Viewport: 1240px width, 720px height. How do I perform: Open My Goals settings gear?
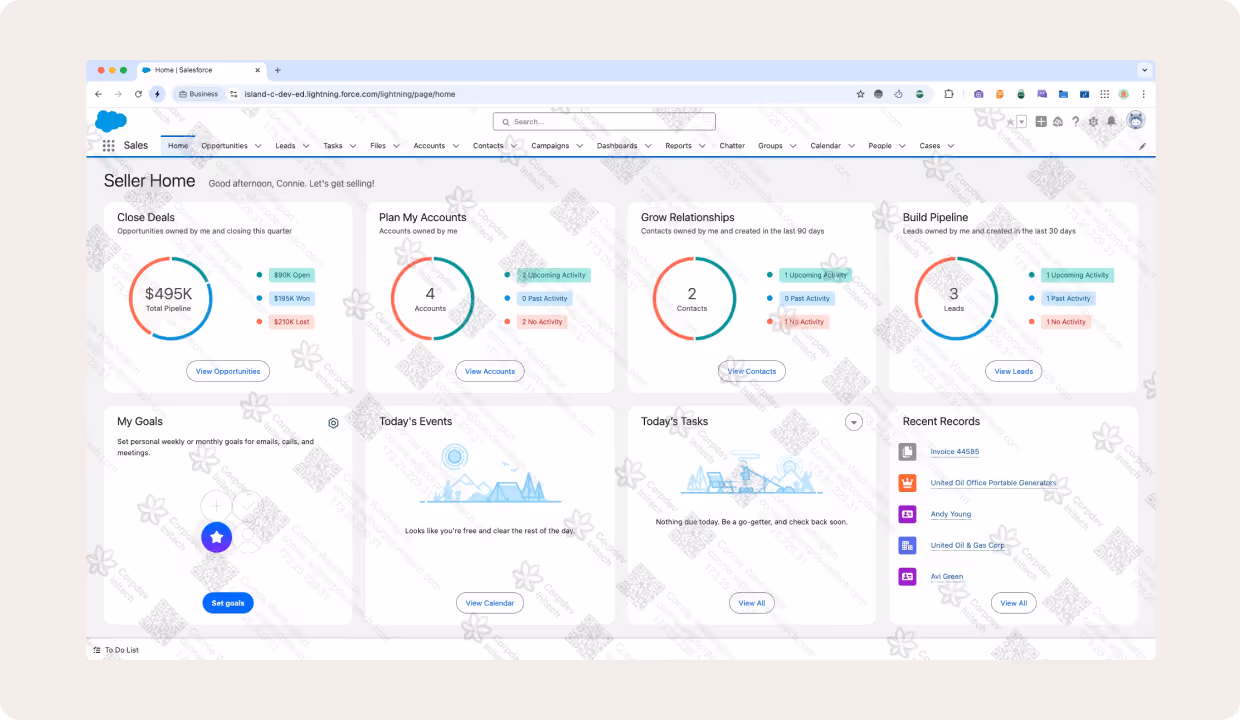pyautogui.click(x=333, y=423)
